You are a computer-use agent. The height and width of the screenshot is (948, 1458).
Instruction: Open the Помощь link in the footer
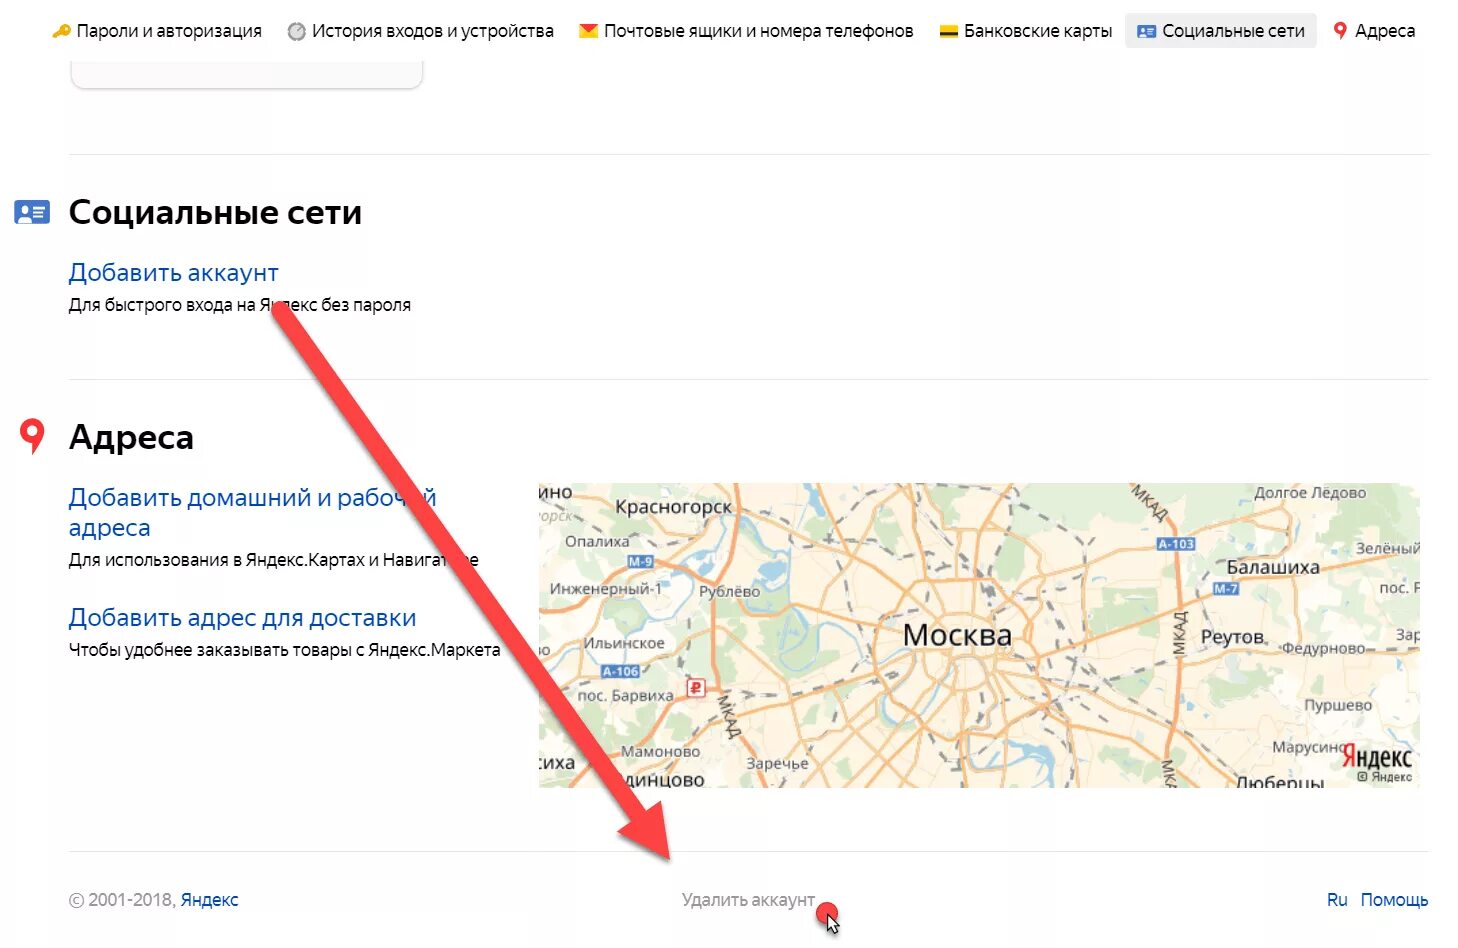point(1394,900)
